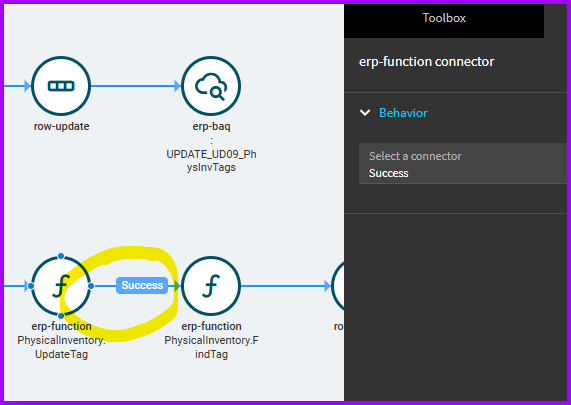
Task: Switch to the Toolbox tab
Action: tap(444, 18)
